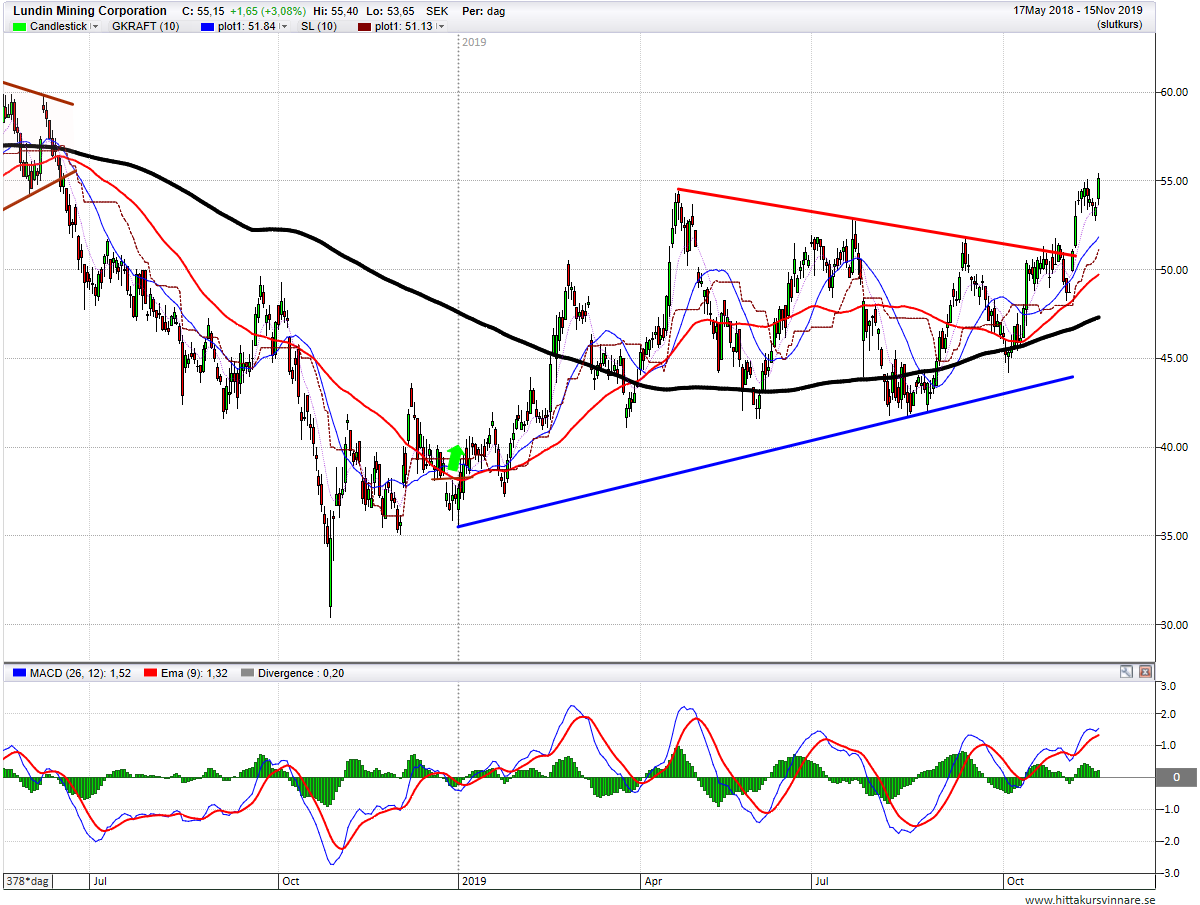1200x905 pixels.
Task: Click the 35.00 price axis label
Action: [x=1173, y=536]
